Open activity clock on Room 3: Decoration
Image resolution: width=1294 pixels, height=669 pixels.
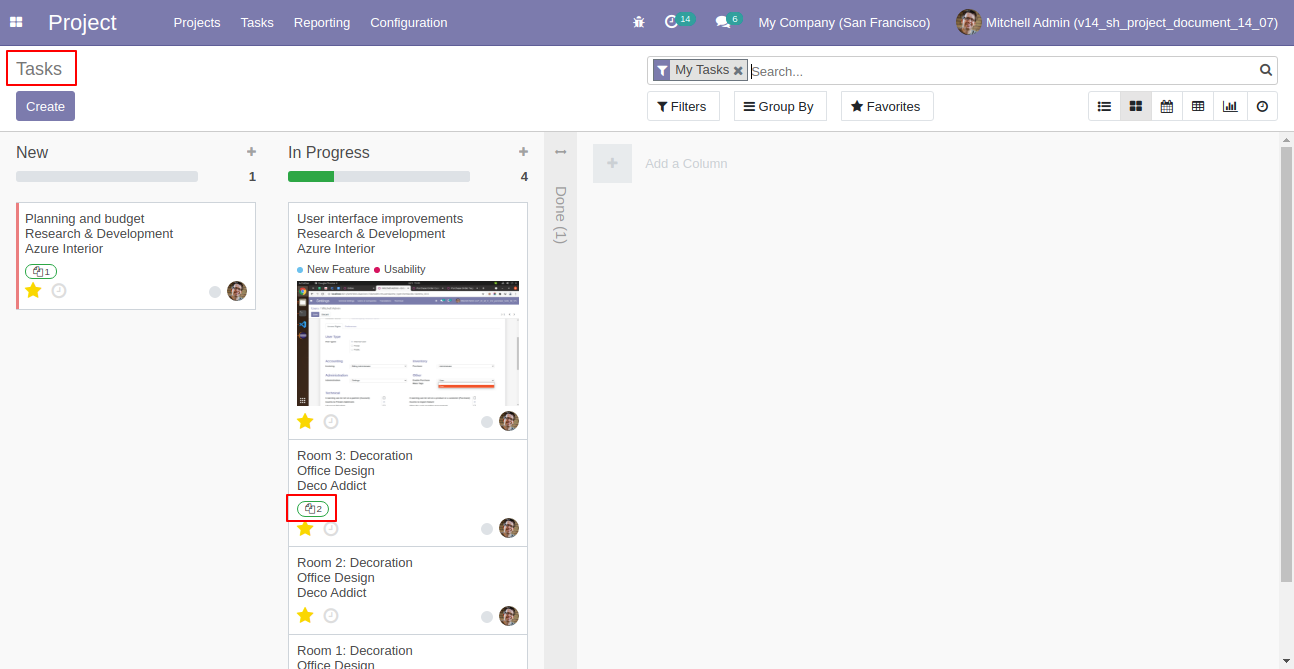point(331,529)
